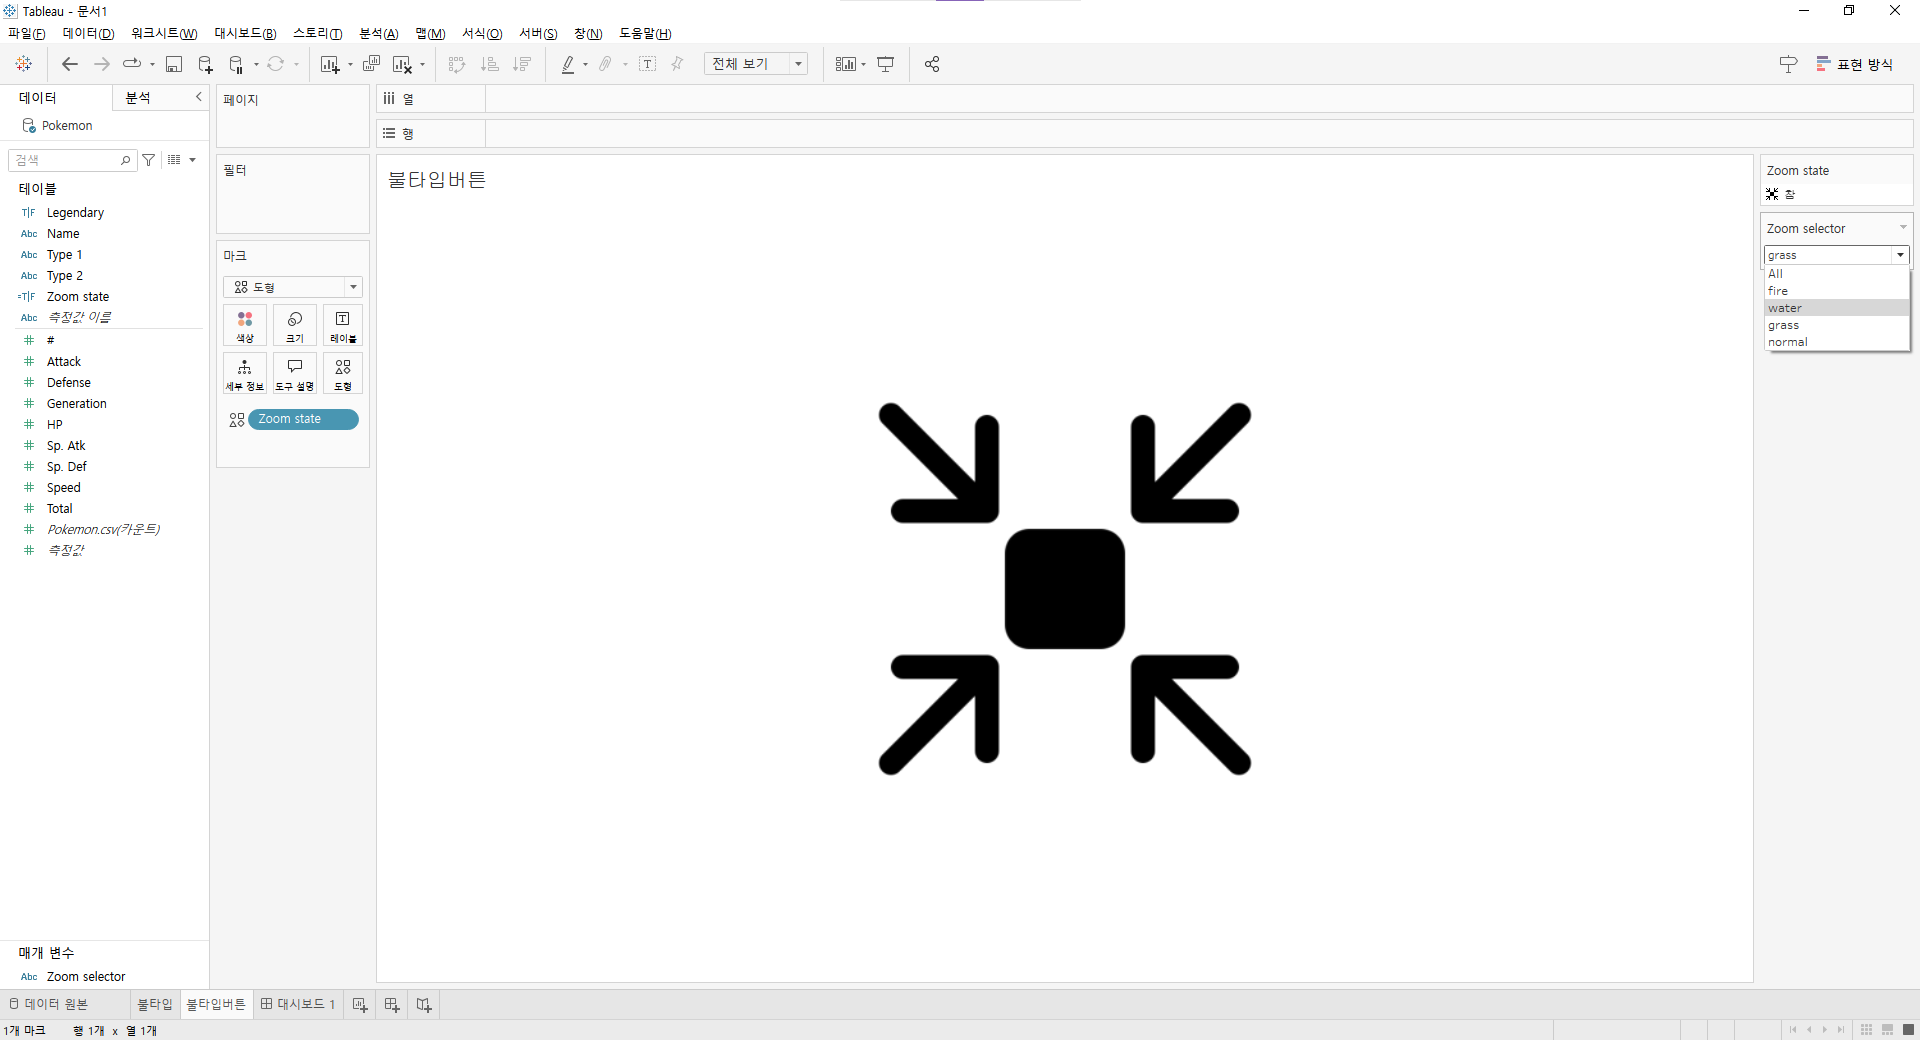1920x1040 pixels.
Task: Click the pause auto updates icon
Action: pos(236,64)
